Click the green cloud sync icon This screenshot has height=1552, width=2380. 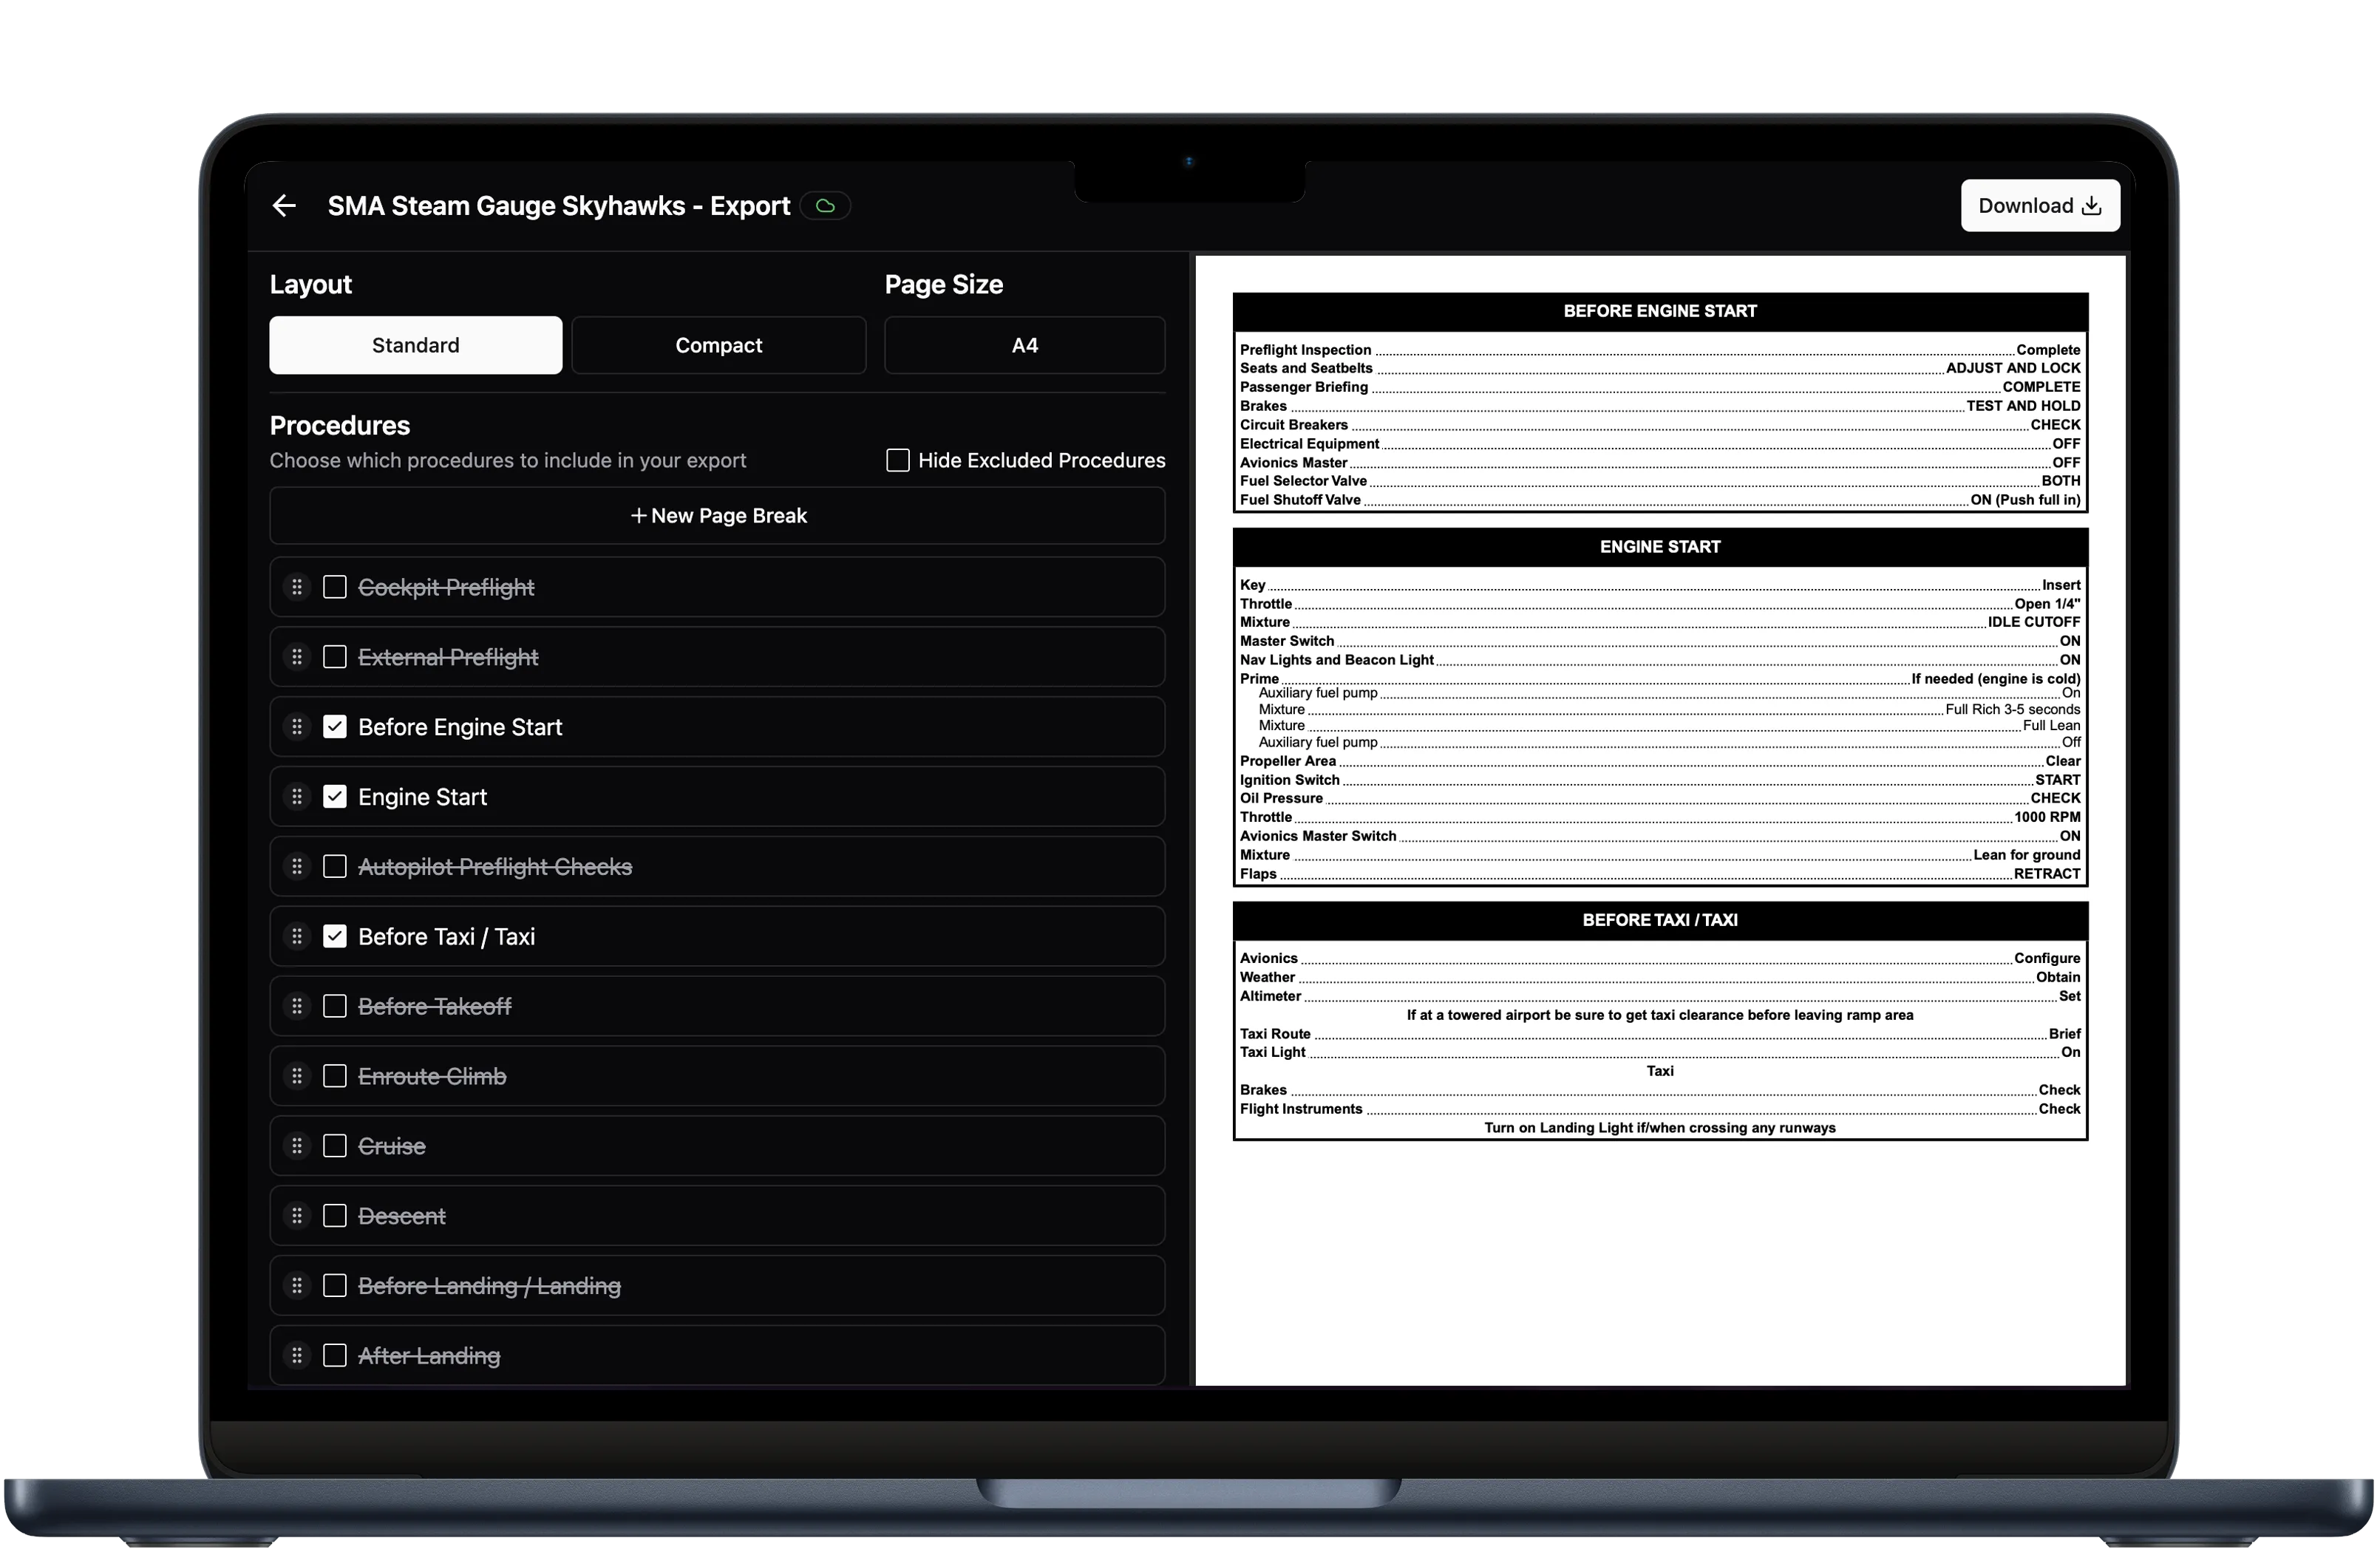click(825, 206)
